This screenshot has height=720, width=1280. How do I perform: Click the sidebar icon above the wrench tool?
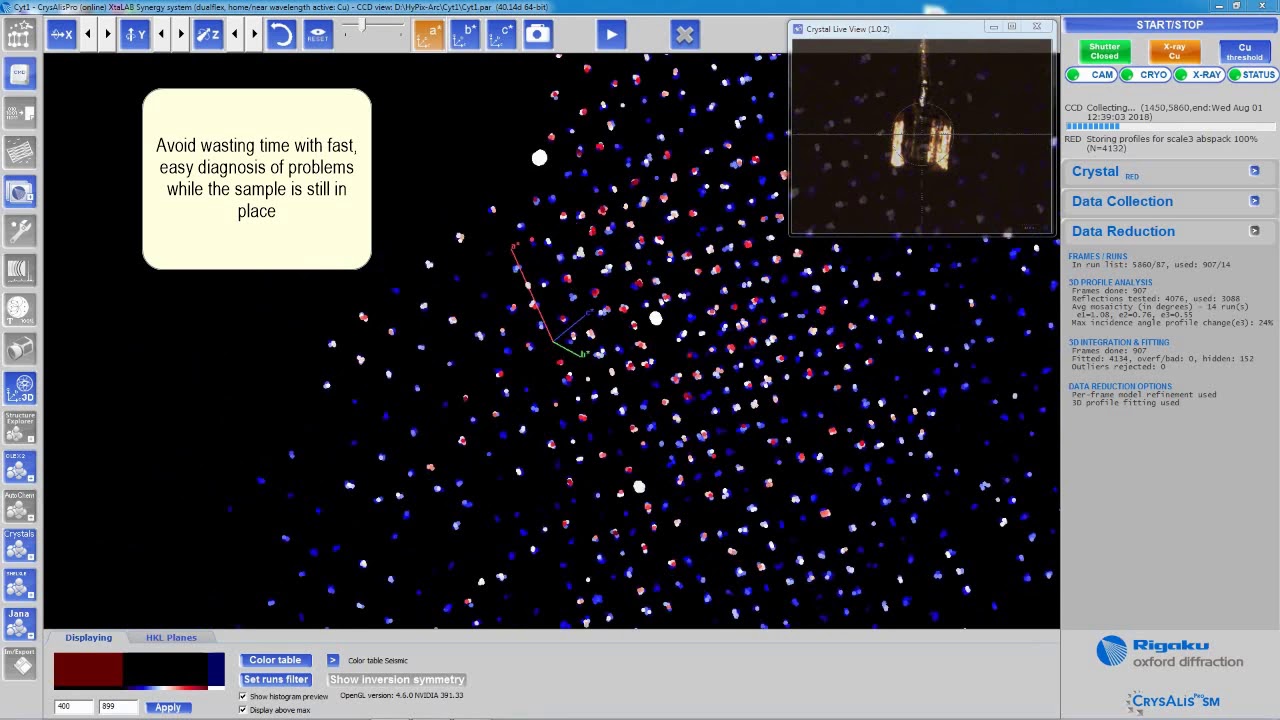click(20, 191)
